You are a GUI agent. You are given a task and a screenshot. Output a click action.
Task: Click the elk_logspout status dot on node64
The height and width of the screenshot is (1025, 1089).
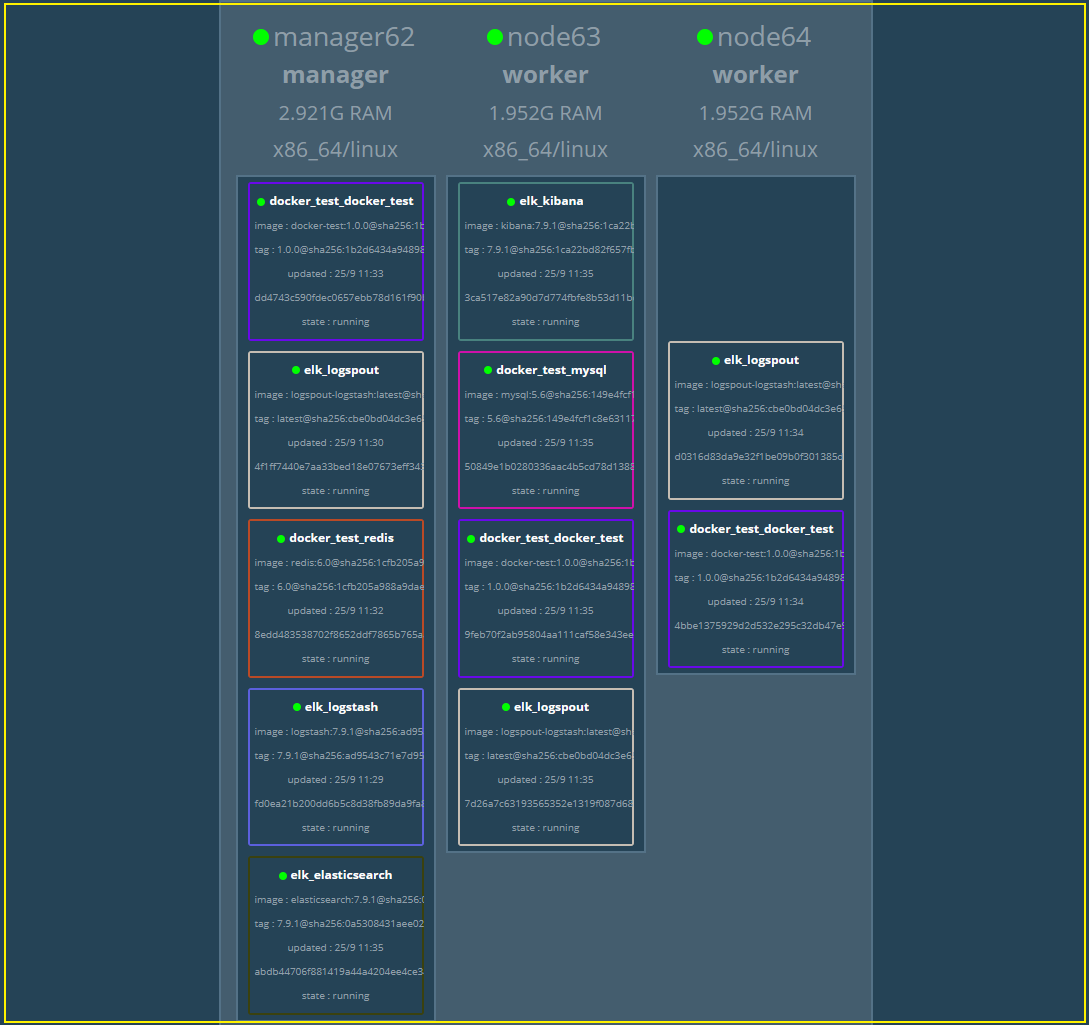click(x=716, y=360)
